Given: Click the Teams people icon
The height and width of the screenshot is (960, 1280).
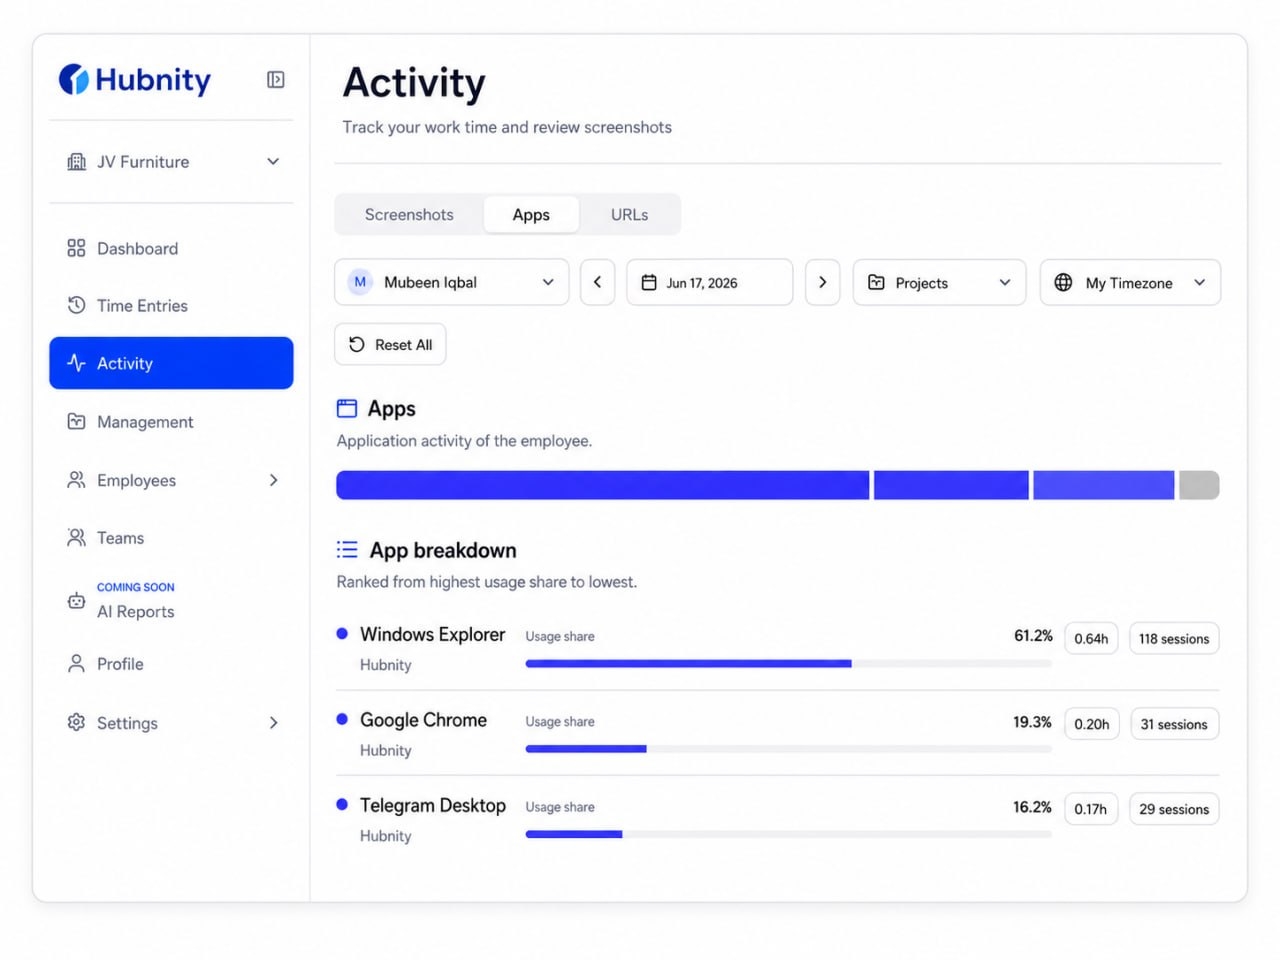Looking at the screenshot, I should tap(76, 538).
